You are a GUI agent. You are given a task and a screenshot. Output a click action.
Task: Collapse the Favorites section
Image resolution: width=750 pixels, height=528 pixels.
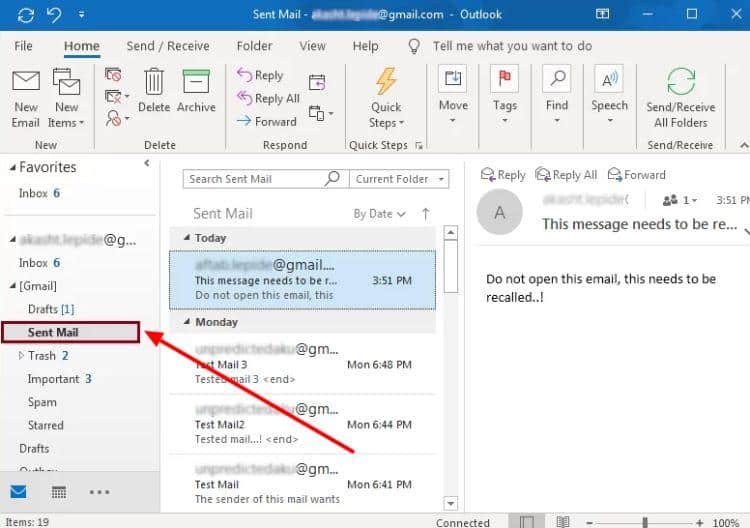pyautogui.click(x=12, y=167)
